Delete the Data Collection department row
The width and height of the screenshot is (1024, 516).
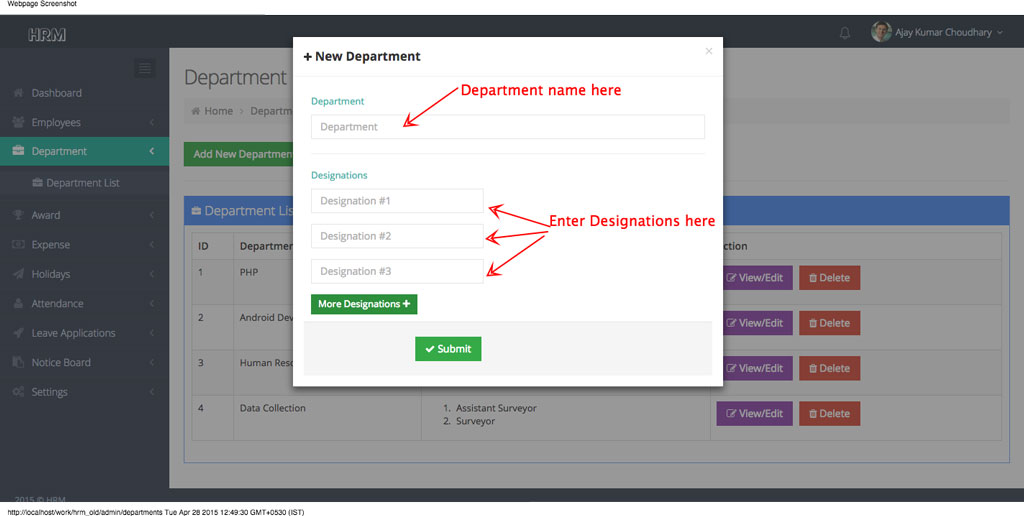click(x=829, y=413)
